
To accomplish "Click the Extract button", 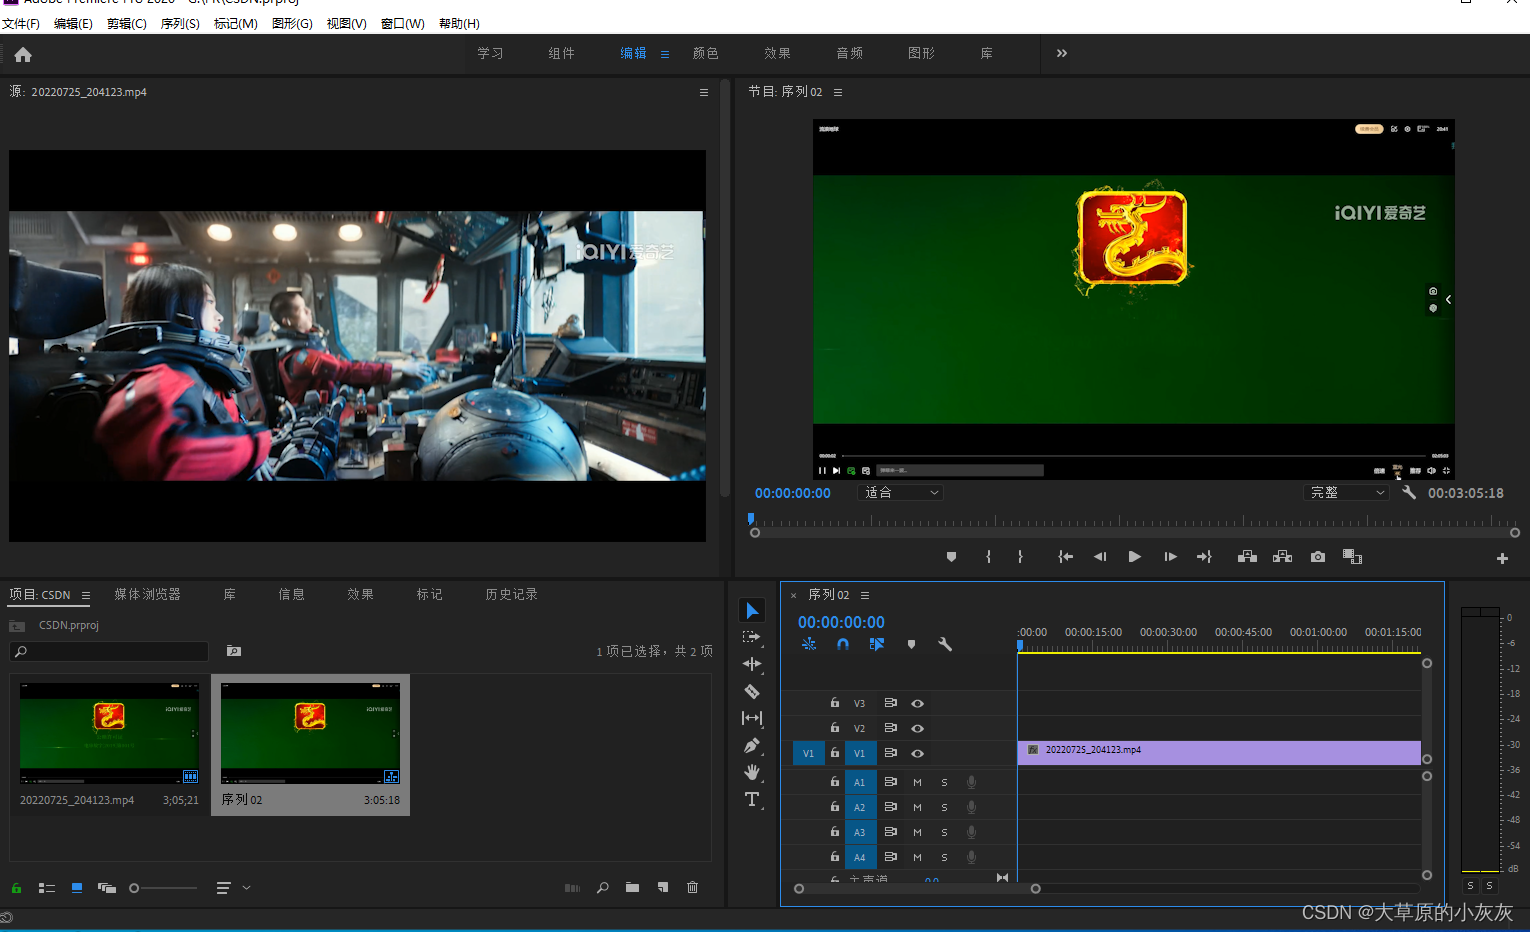I will (x=1282, y=557).
